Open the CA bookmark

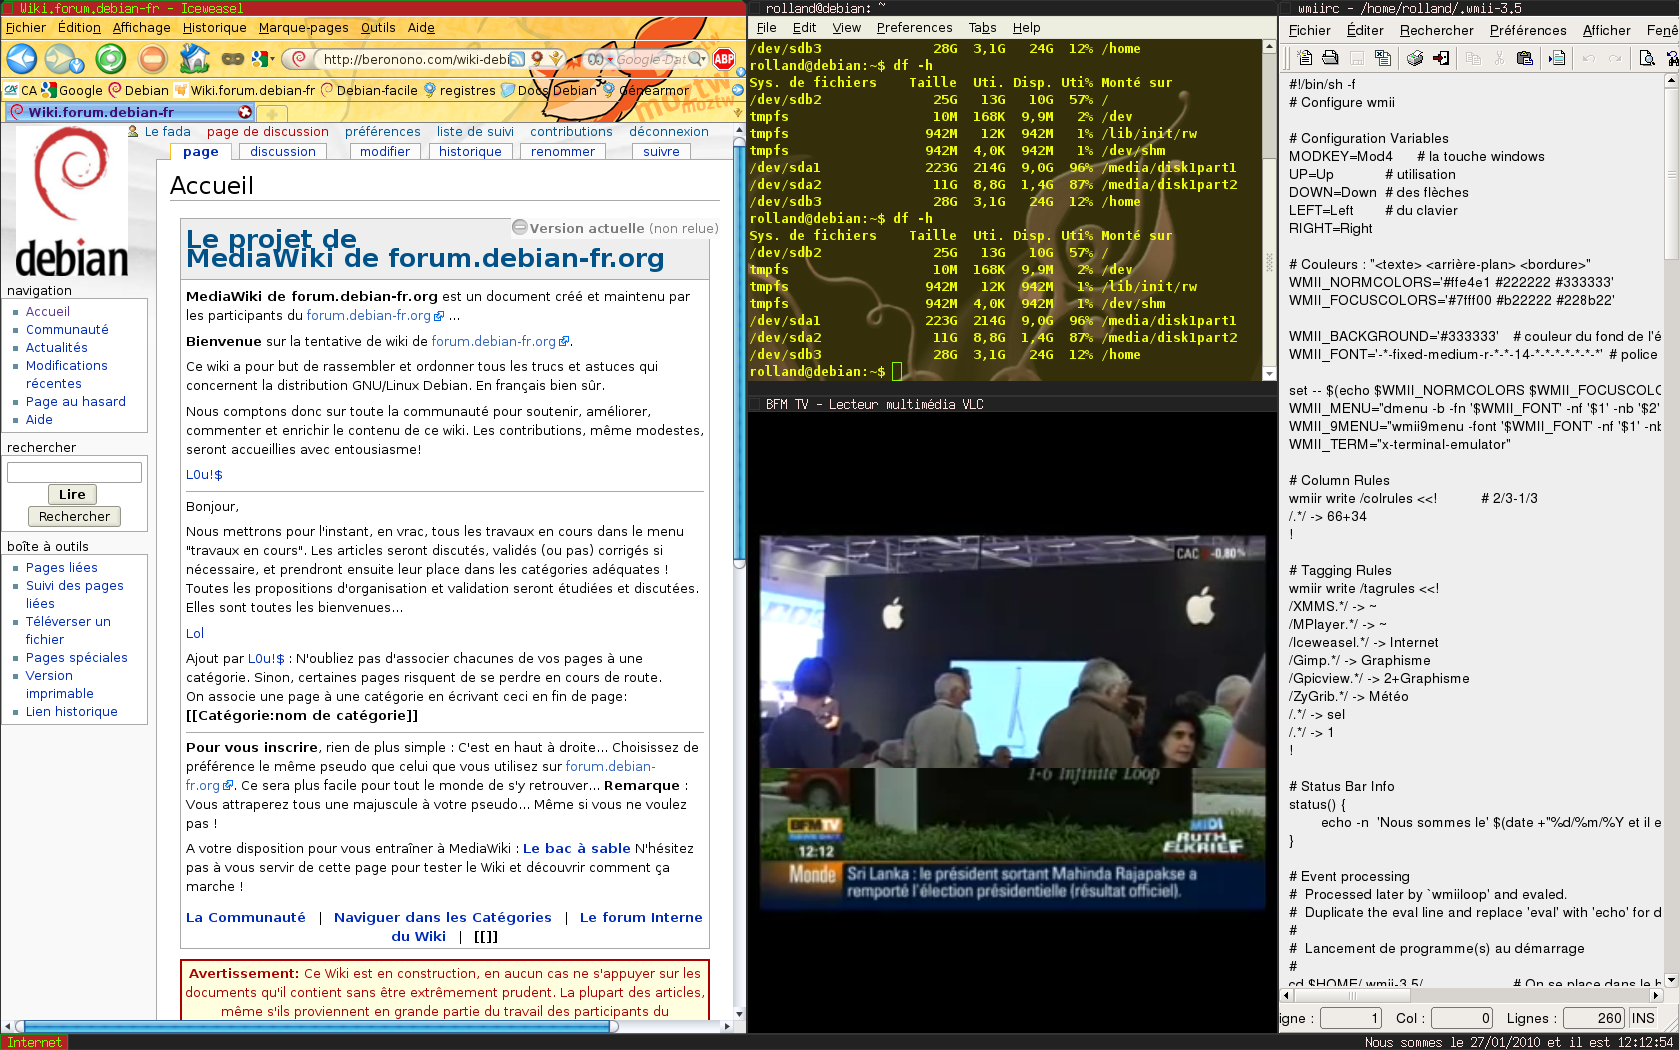(x=21, y=90)
